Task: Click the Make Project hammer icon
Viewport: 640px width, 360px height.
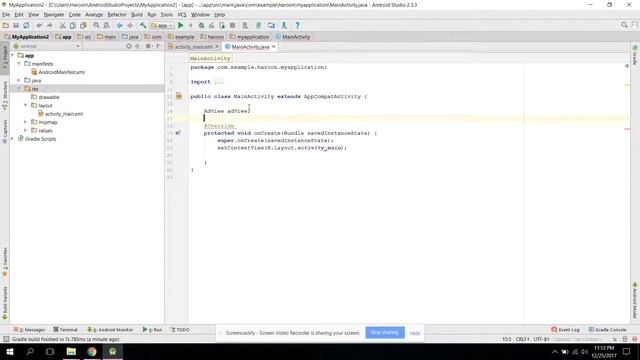Action: (x=143, y=25)
